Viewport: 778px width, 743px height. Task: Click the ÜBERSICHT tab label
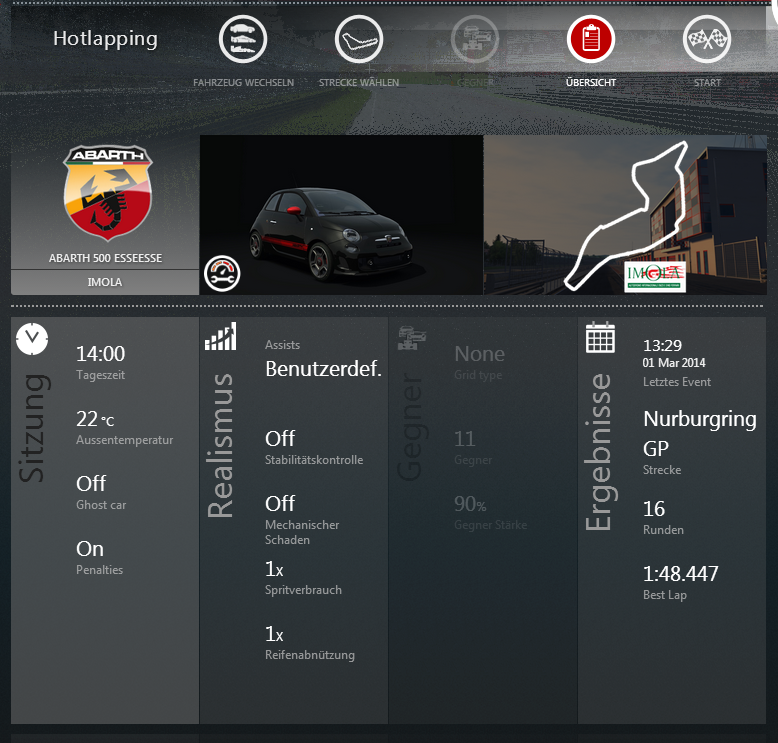(591, 82)
